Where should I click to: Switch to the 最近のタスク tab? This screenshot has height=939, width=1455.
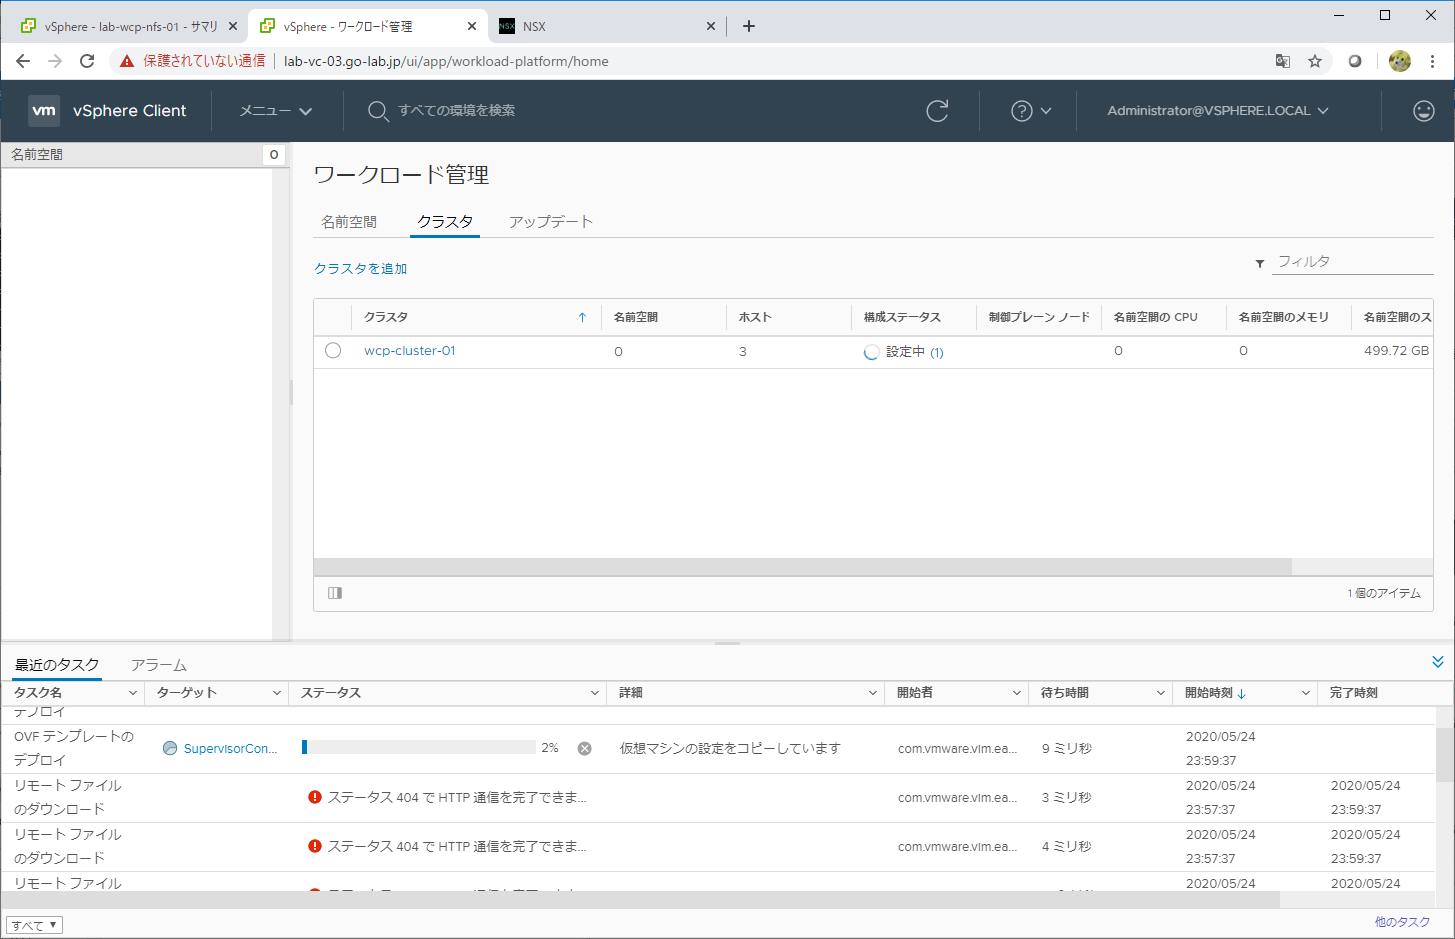tap(57, 665)
